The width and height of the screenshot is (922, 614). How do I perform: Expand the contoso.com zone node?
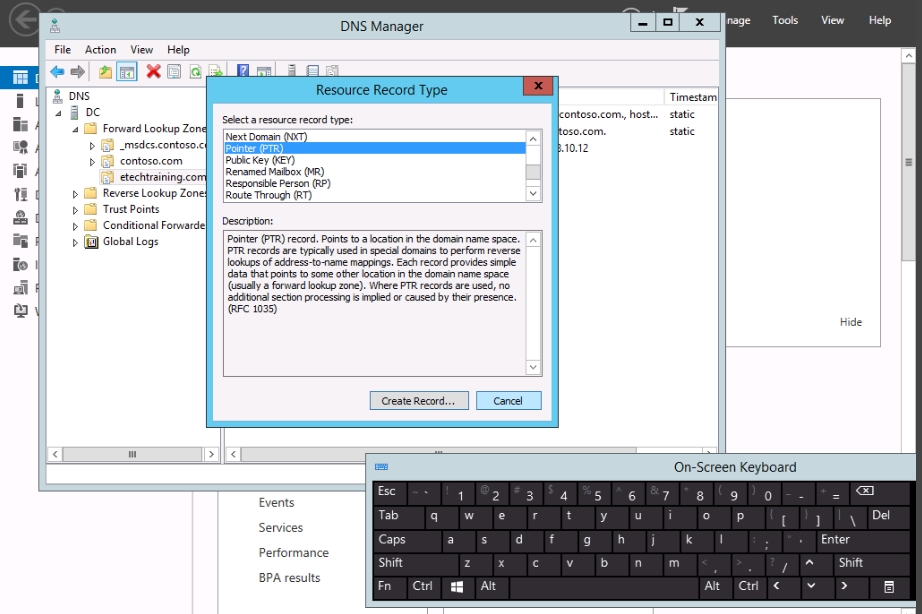(92, 161)
